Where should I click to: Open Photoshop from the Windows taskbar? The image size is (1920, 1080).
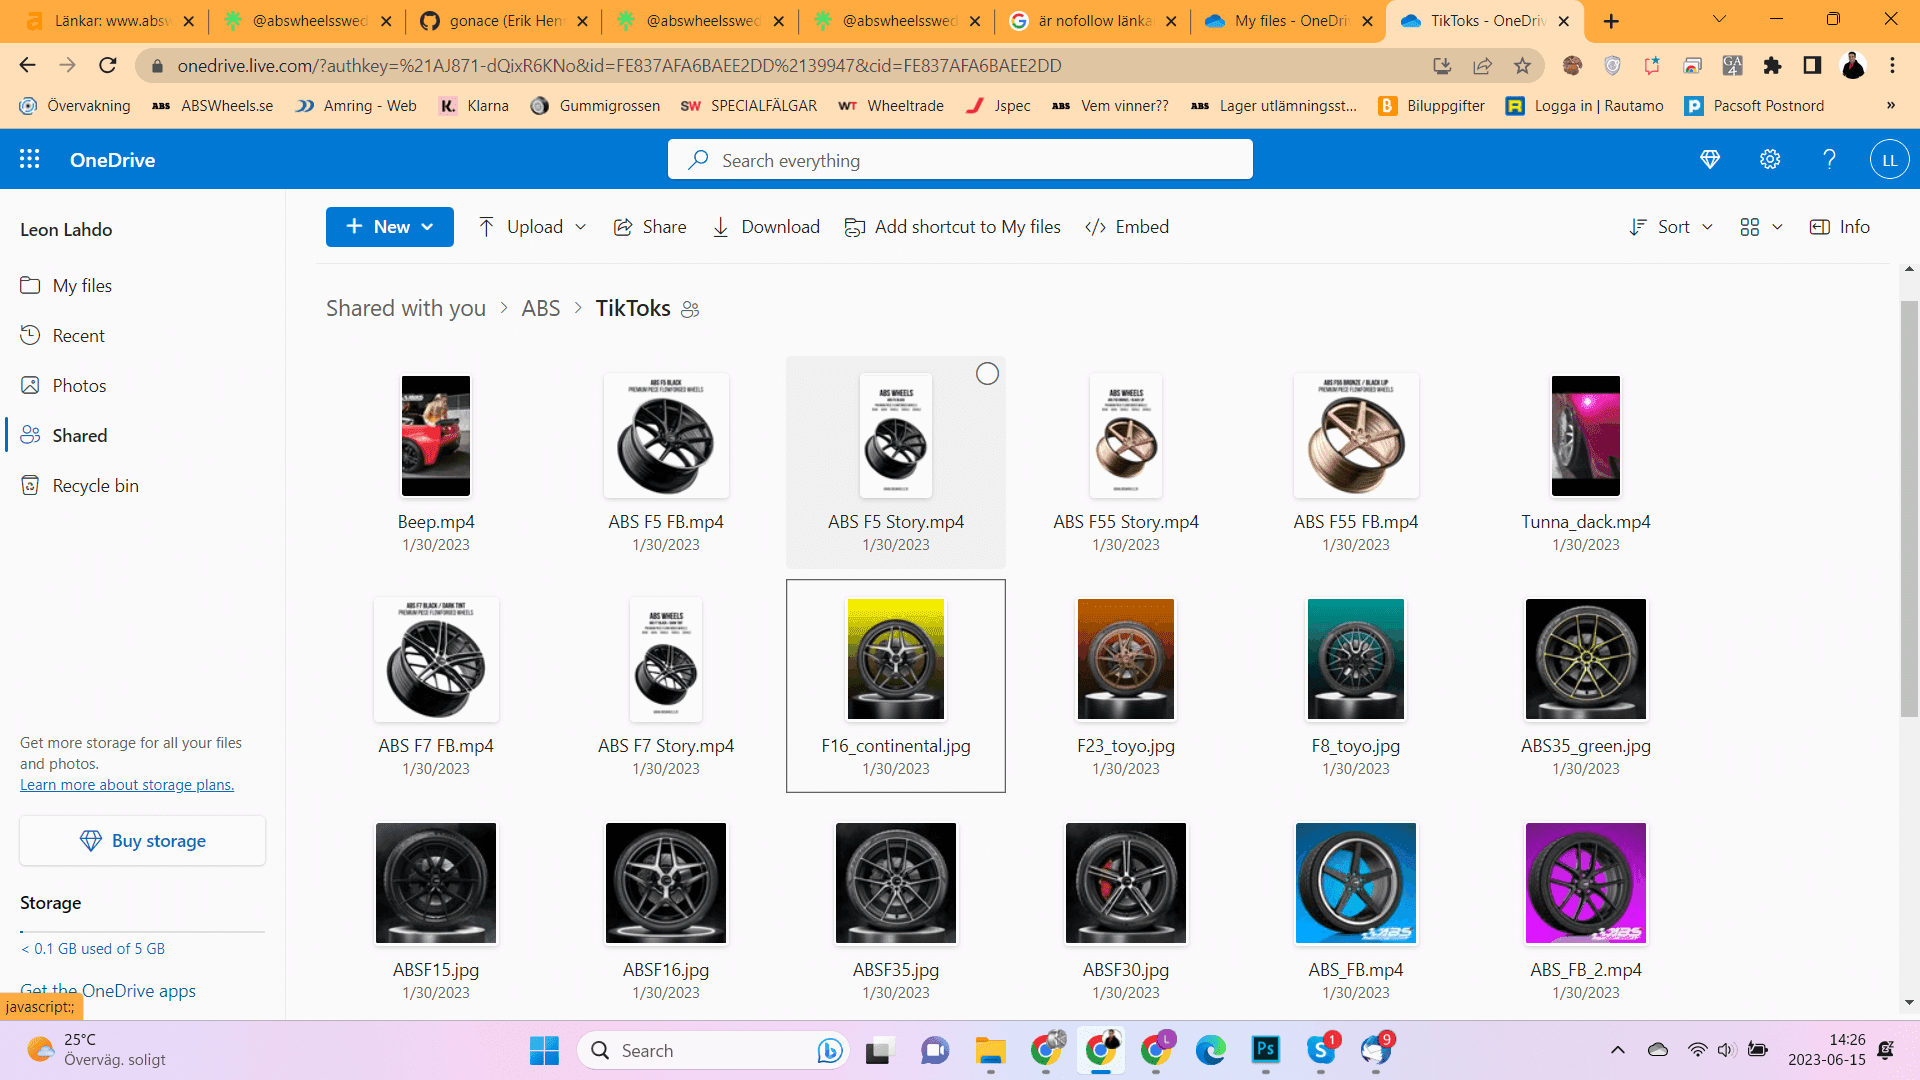(x=1265, y=1050)
